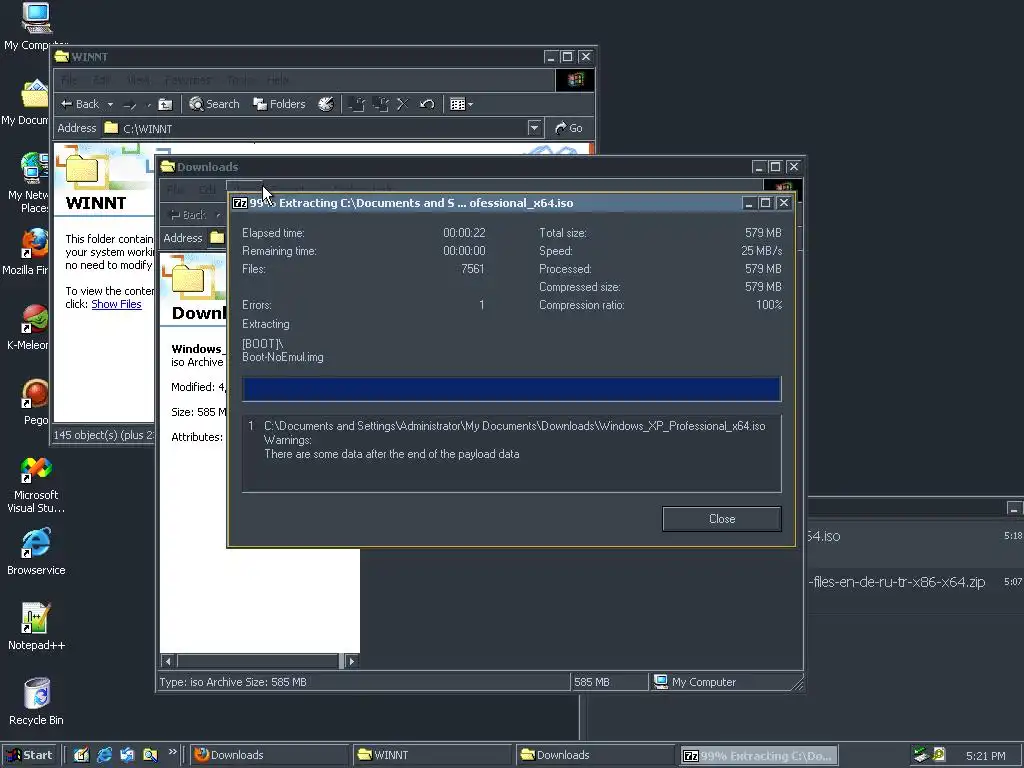Select the warning message path line
Viewport: 1024px width, 768px height.
coord(515,426)
